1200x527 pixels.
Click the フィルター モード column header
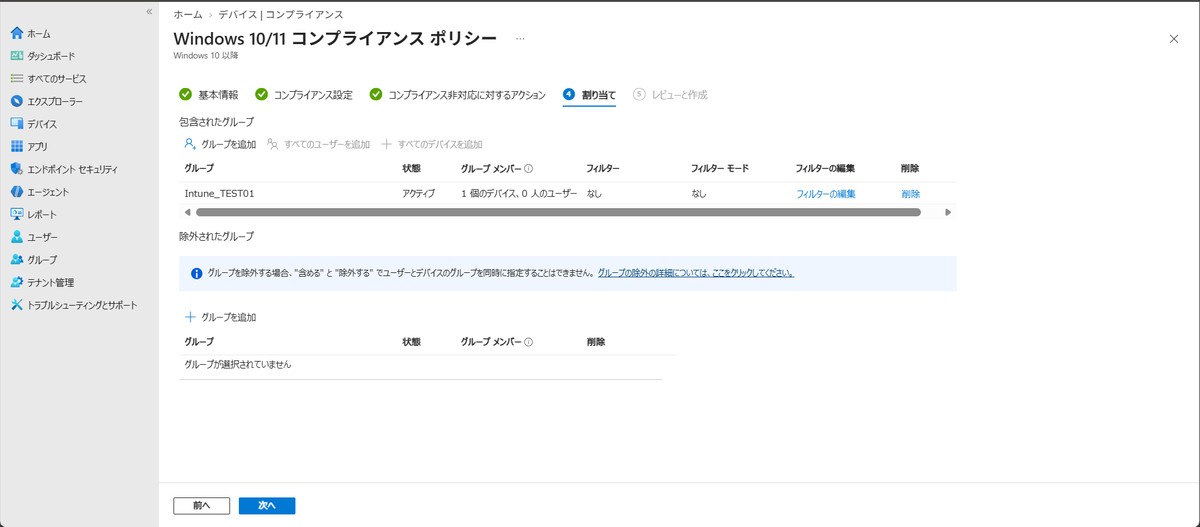click(x=720, y=169)
